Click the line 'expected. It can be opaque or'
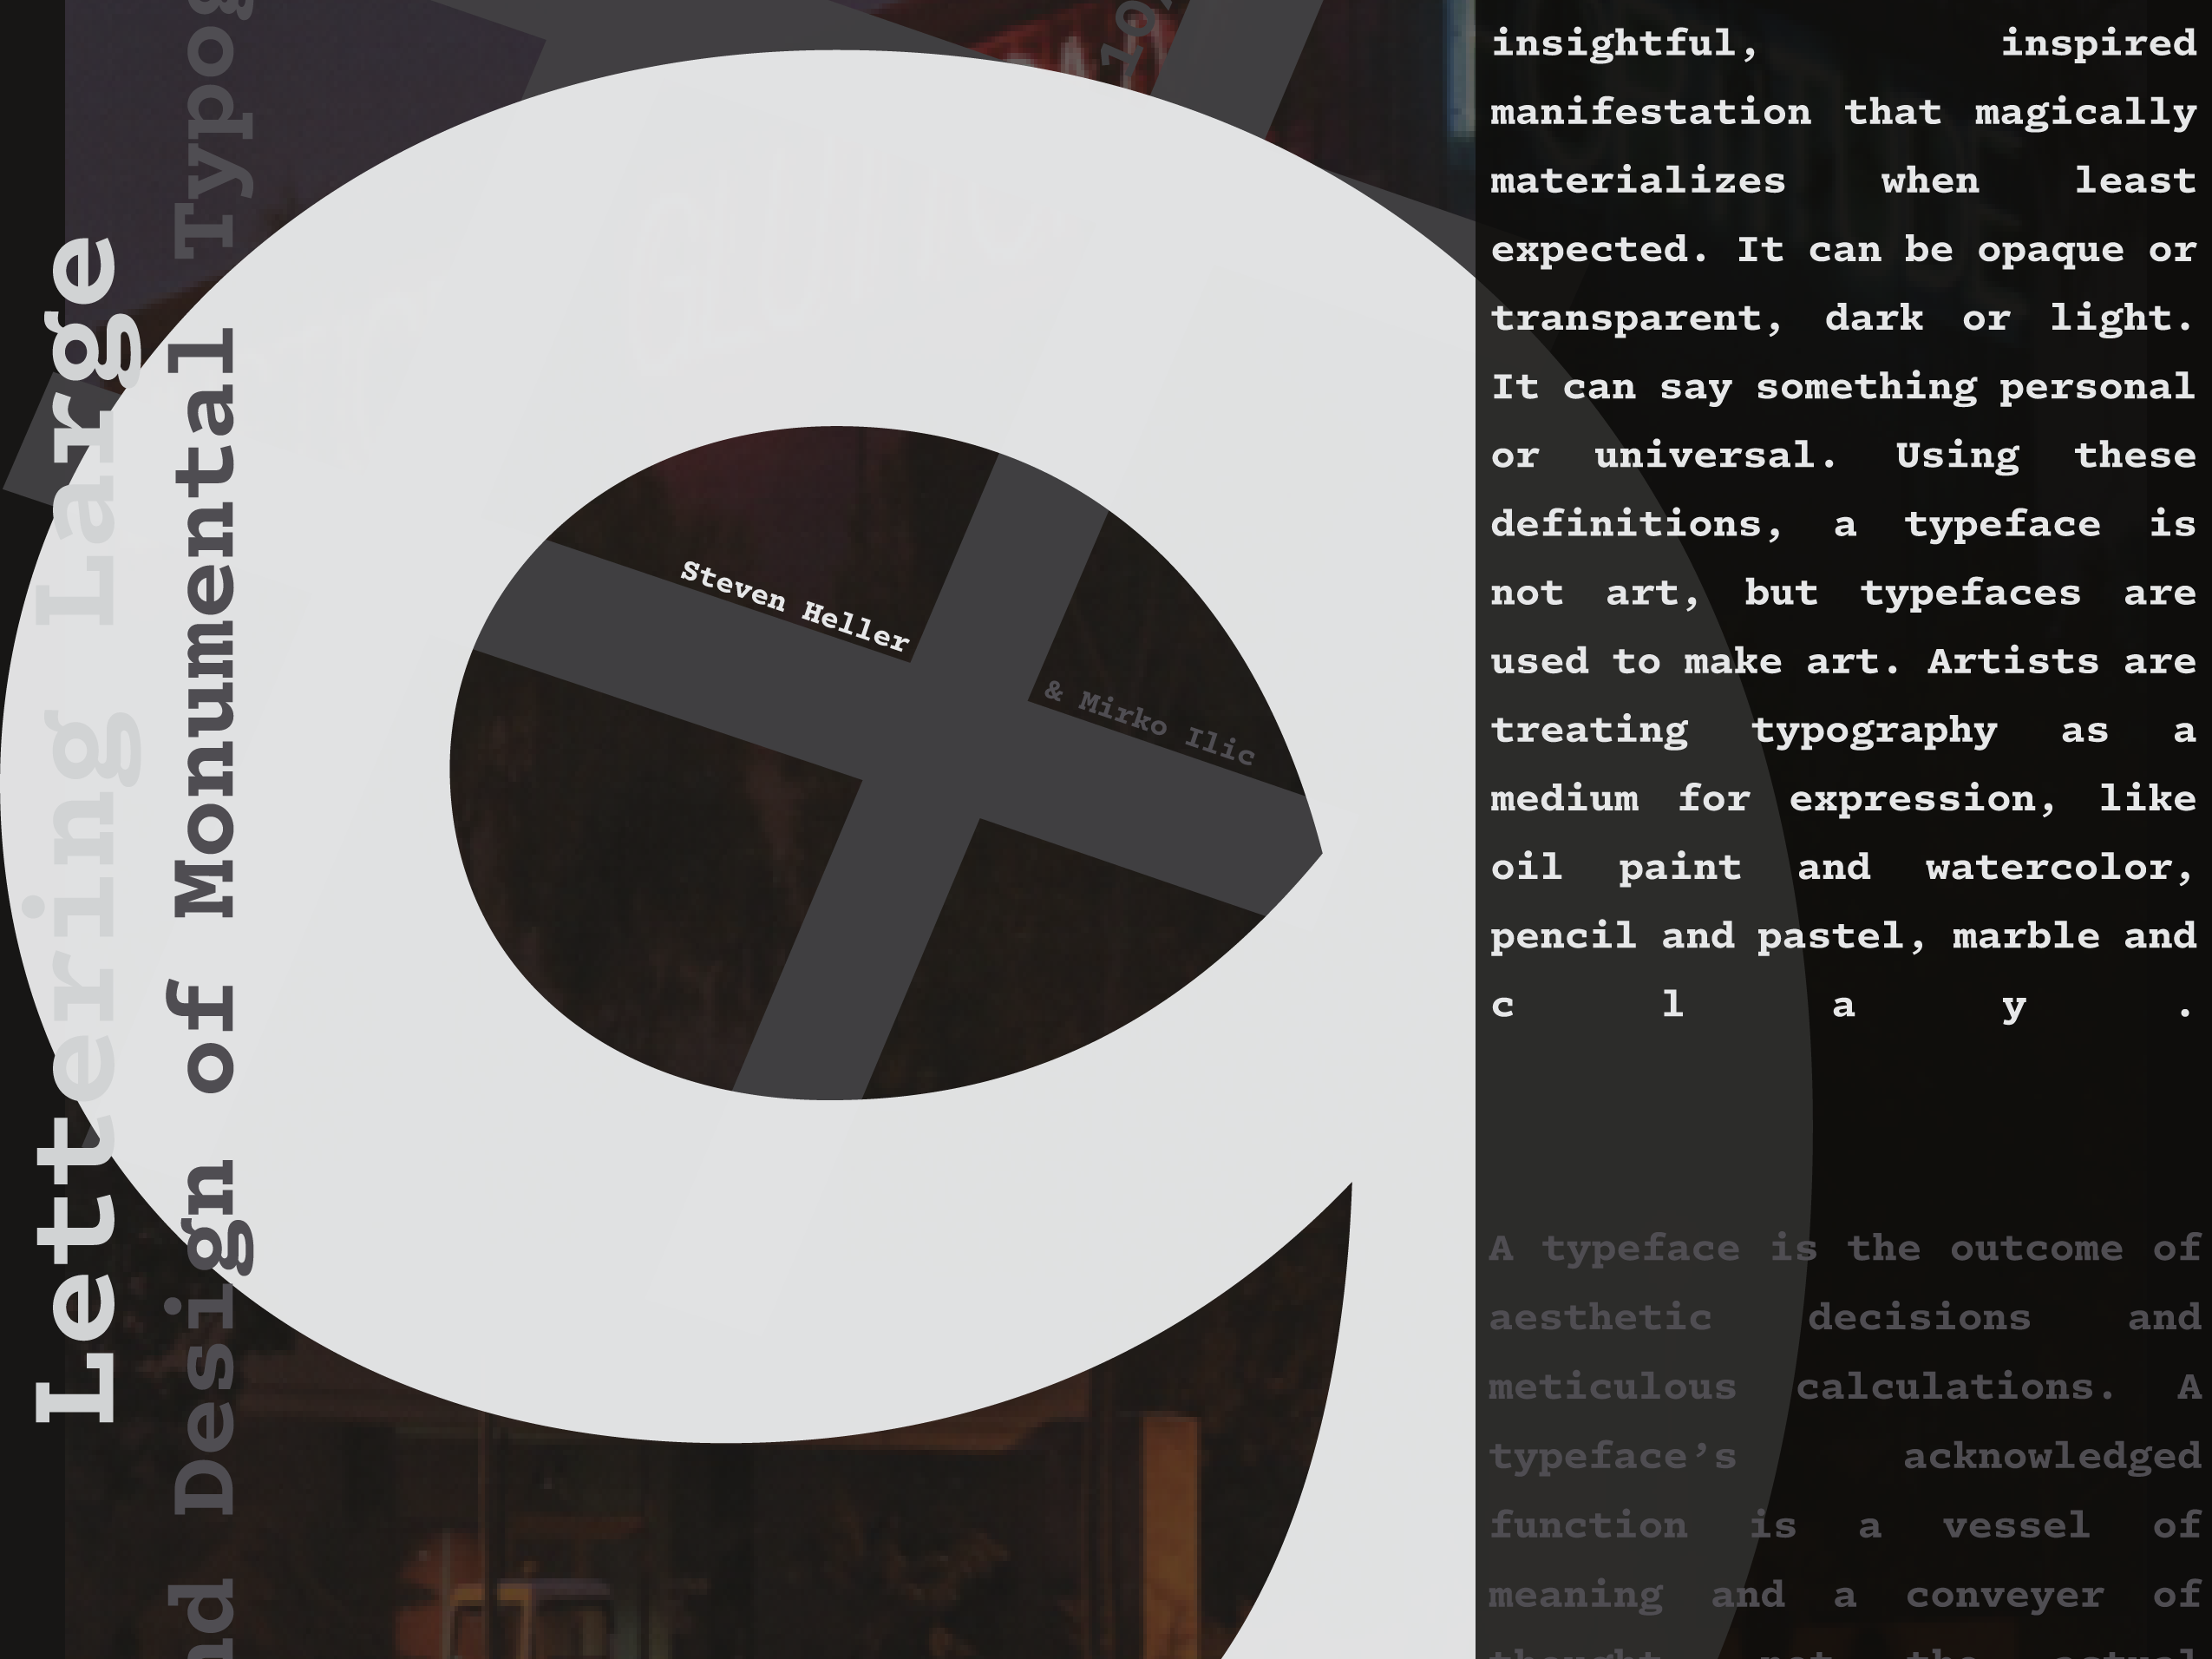This screenshot has width=2212, height=1659. (x=1843, y=250)
